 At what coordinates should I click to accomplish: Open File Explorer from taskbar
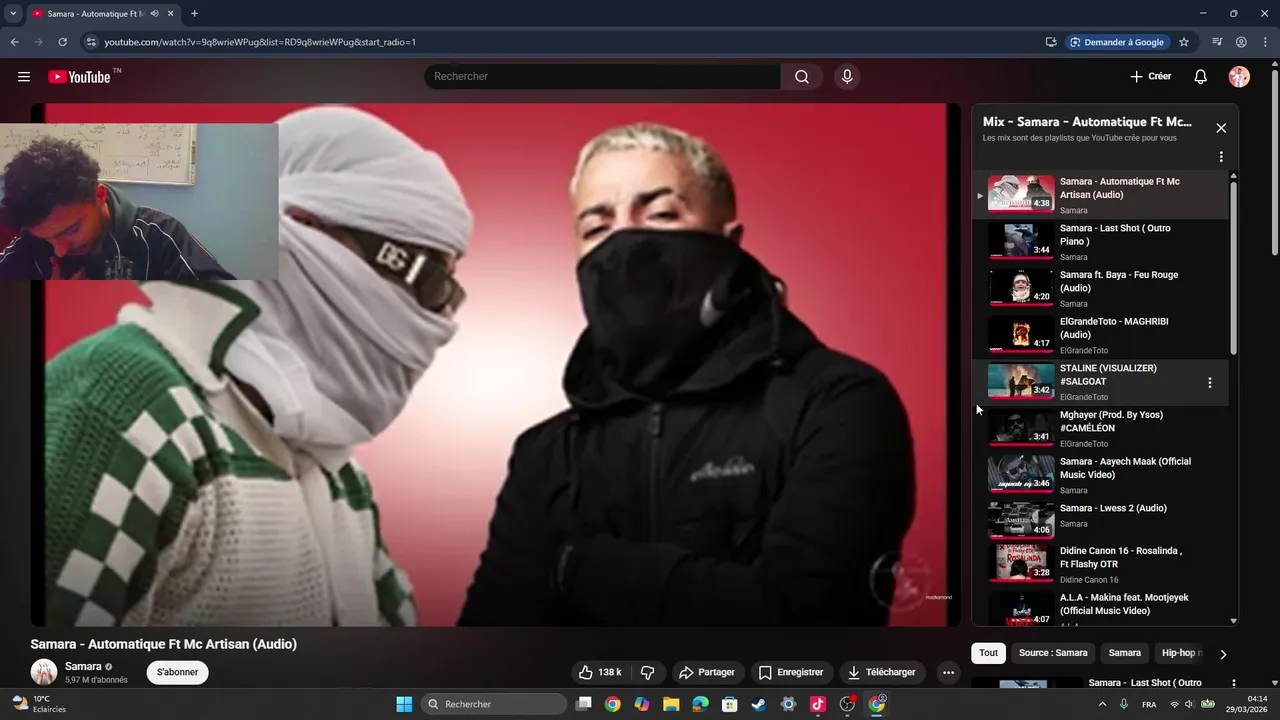(x=671, y=704)
